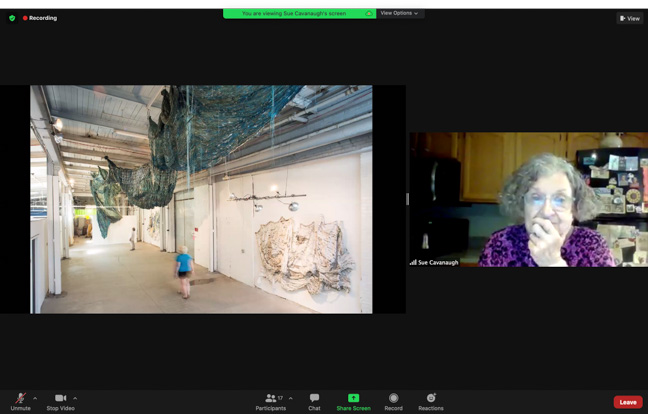648x414 pixels.
Task: Open the View layout menu at top right
Action: 629,18
